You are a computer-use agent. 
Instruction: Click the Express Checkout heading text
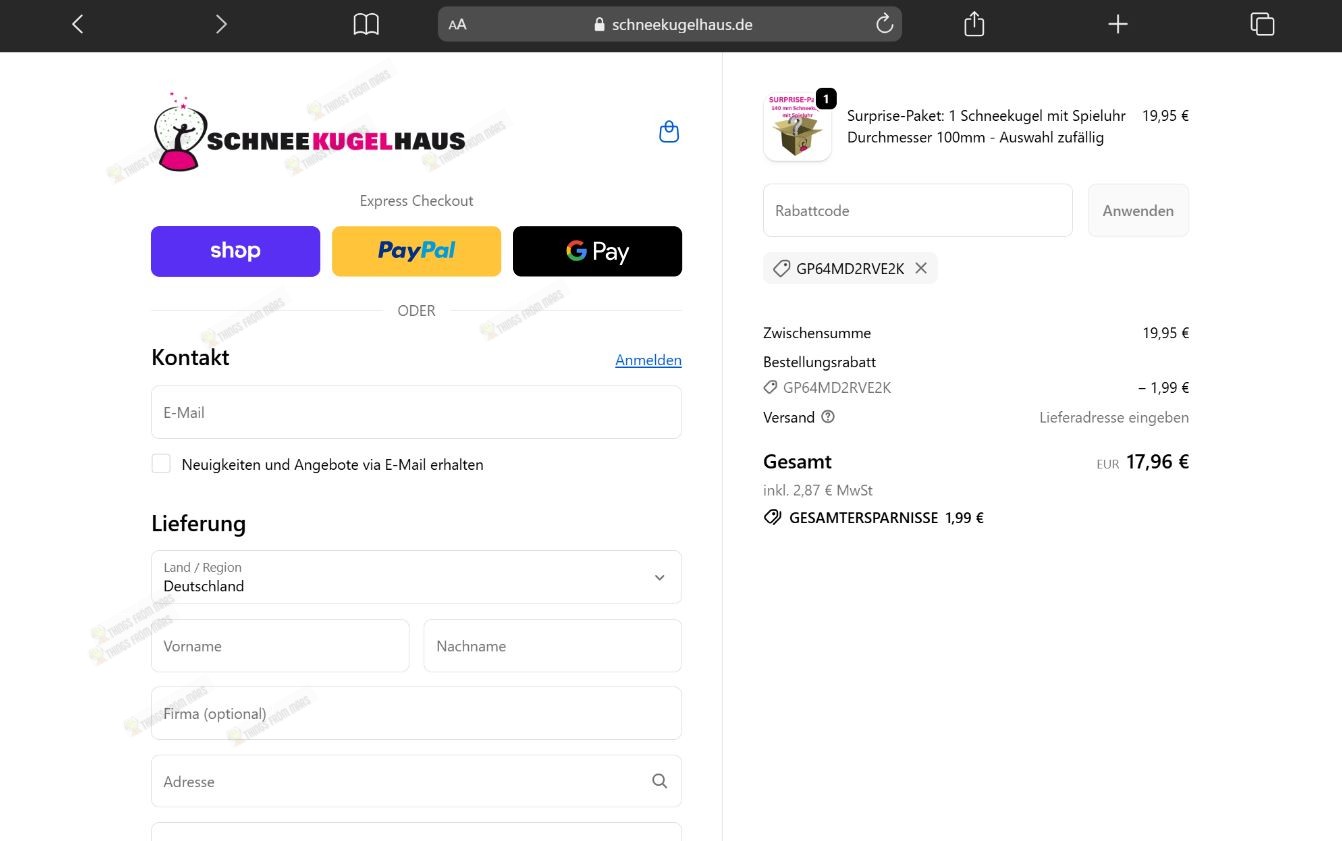tap(416, 201)
